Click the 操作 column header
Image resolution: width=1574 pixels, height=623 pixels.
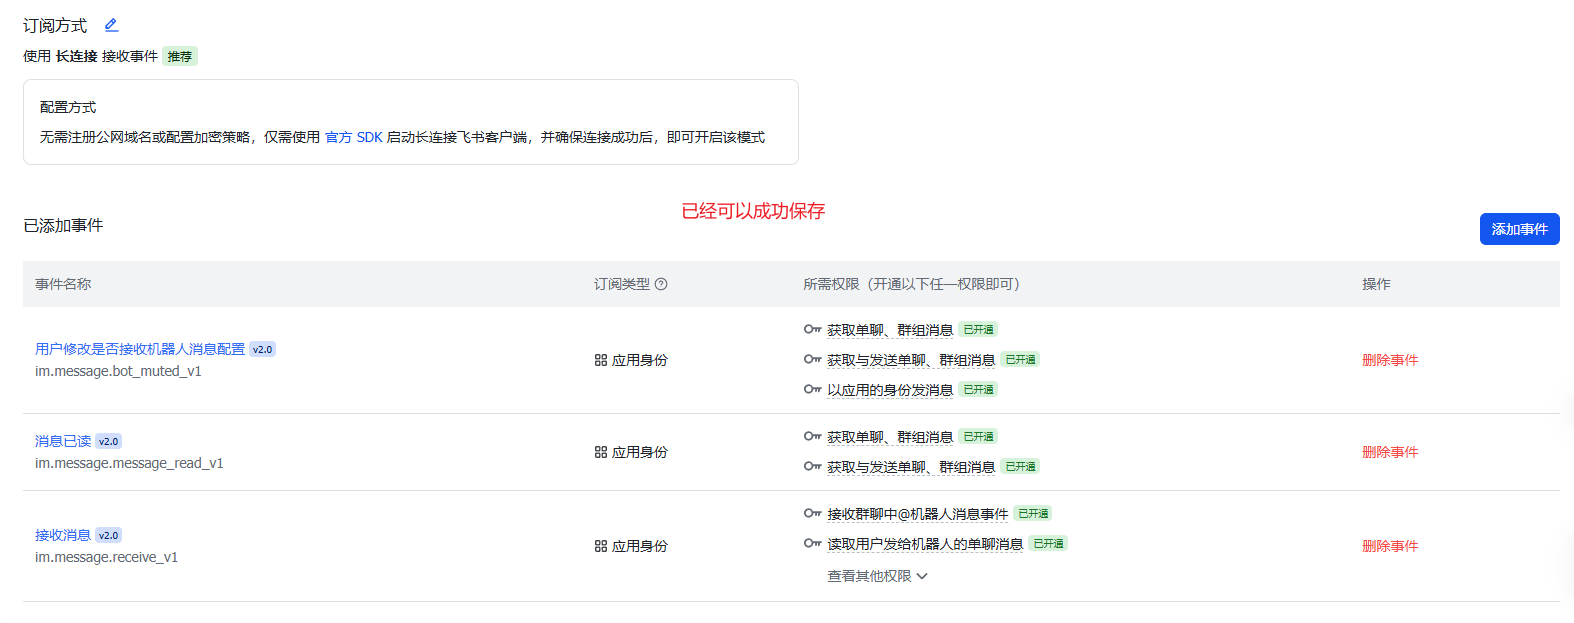pyautogui.click(x=1376, y=284)
